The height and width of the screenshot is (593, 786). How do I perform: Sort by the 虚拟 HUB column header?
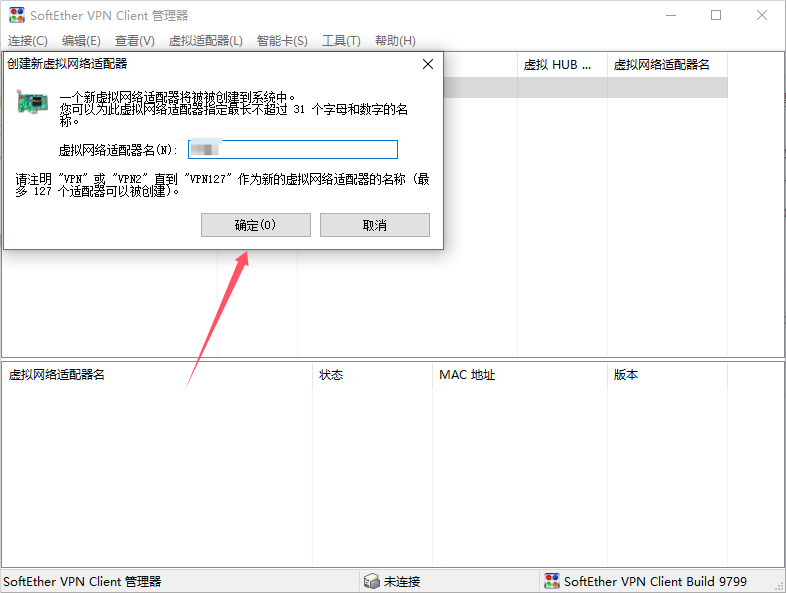tap(560, 64)
